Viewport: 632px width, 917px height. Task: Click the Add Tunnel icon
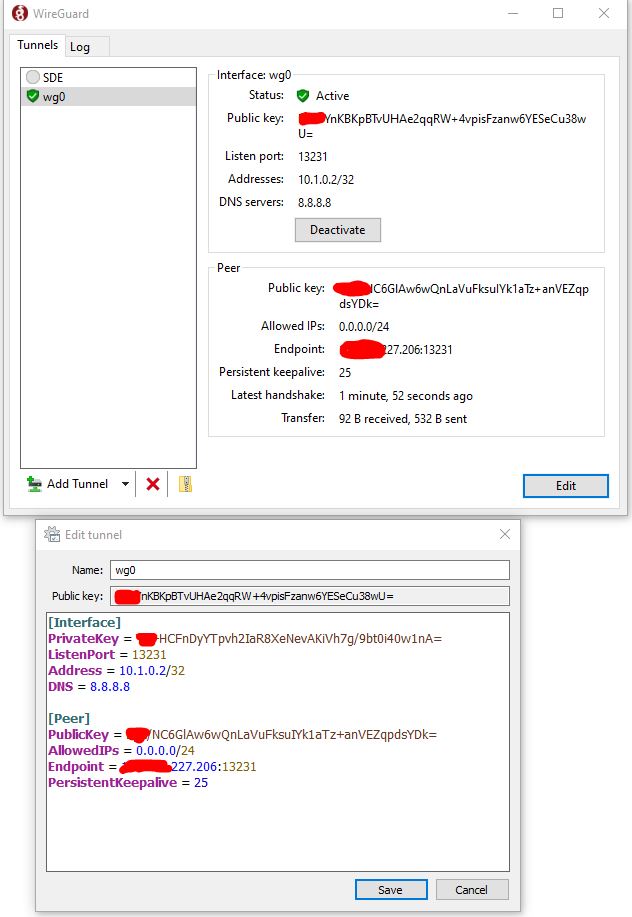point(34,484)
